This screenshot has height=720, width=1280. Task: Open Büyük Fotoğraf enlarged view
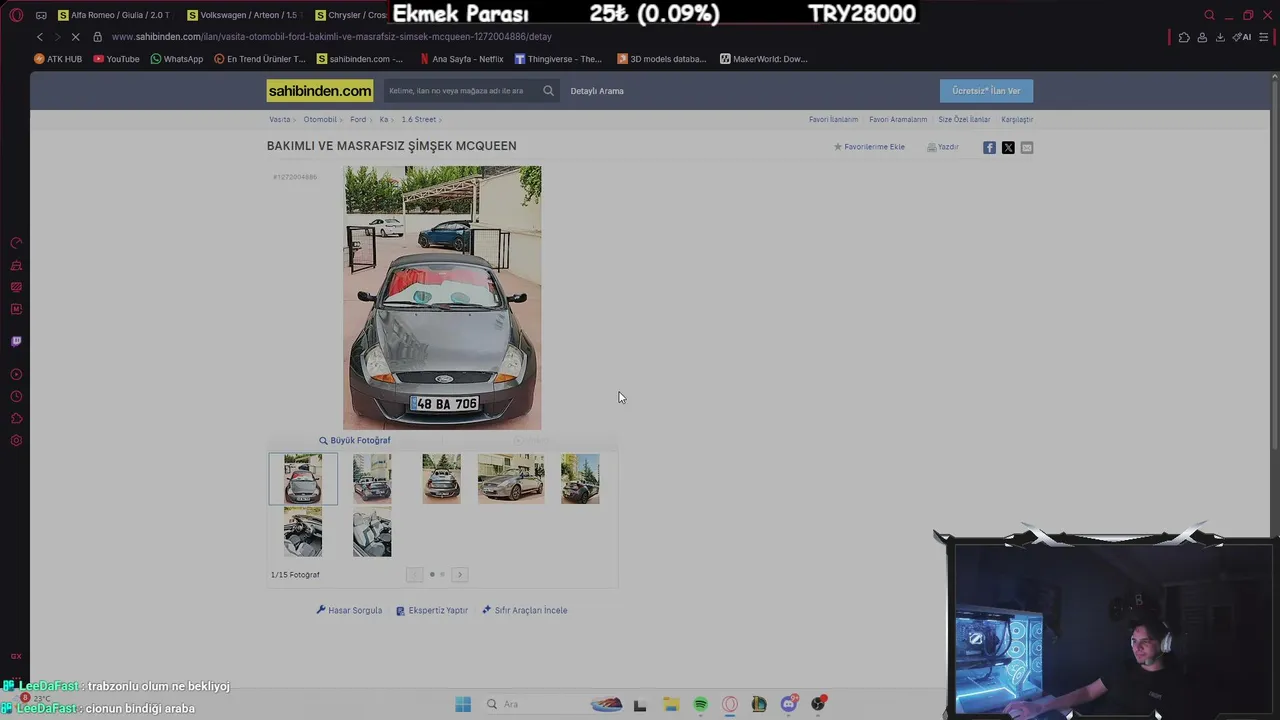[355, 440]
